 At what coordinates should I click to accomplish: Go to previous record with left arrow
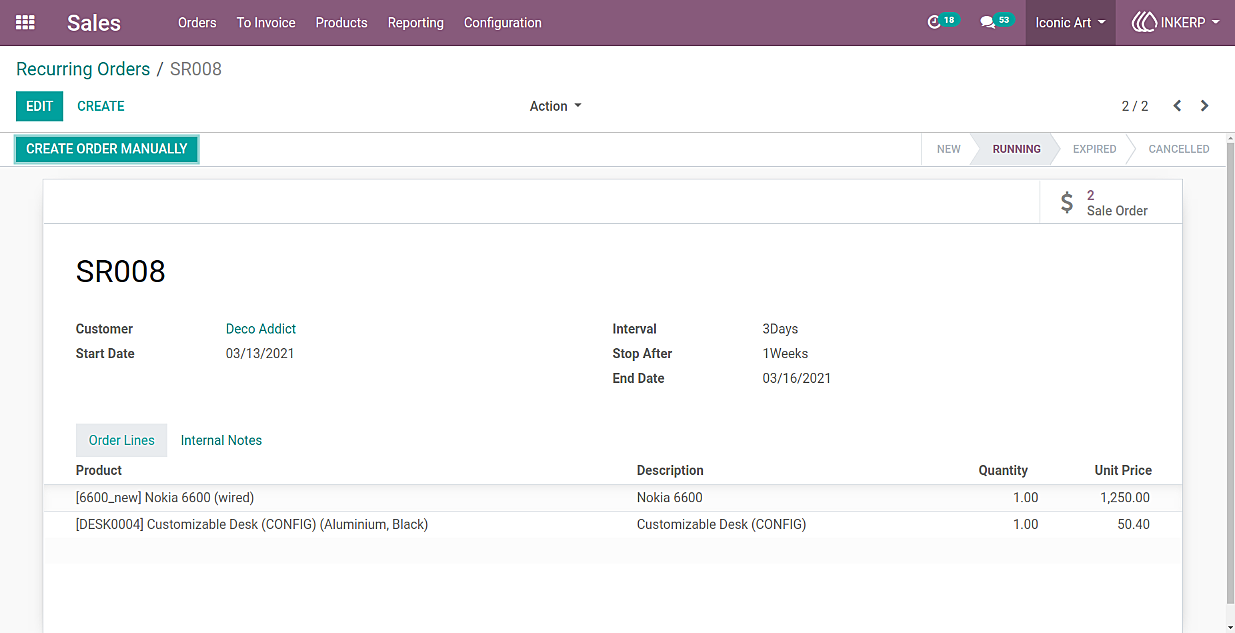coord(1177,106)
